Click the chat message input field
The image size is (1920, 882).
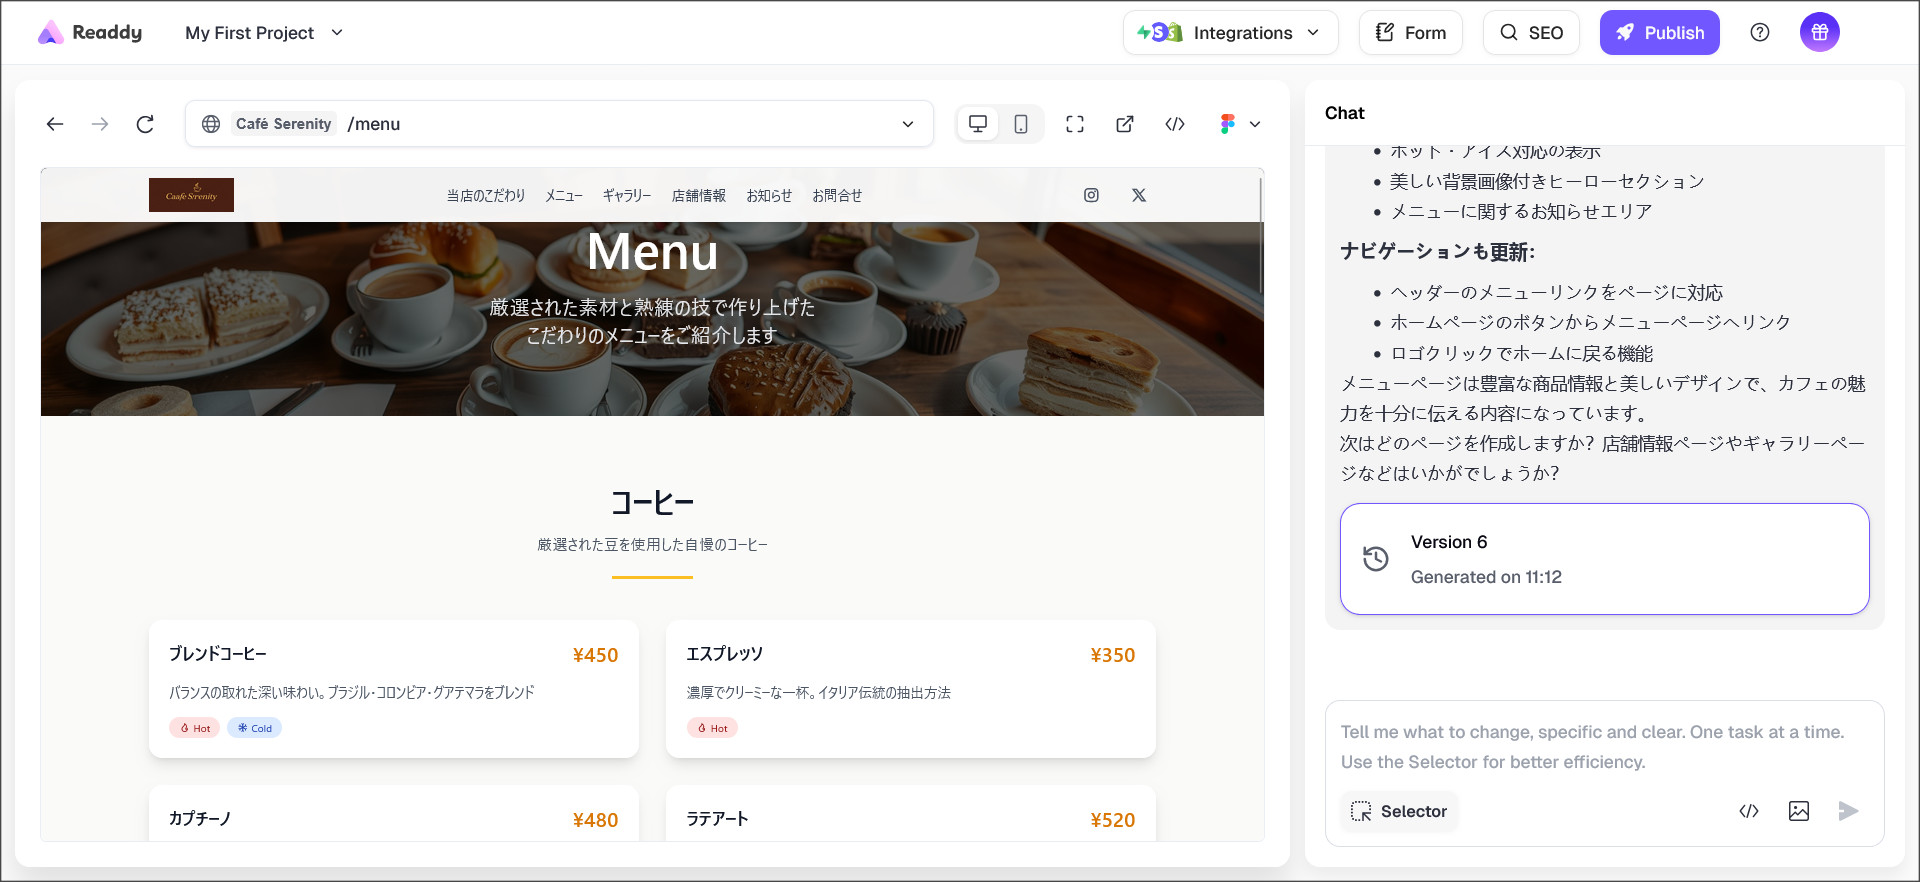point(1603,746)
